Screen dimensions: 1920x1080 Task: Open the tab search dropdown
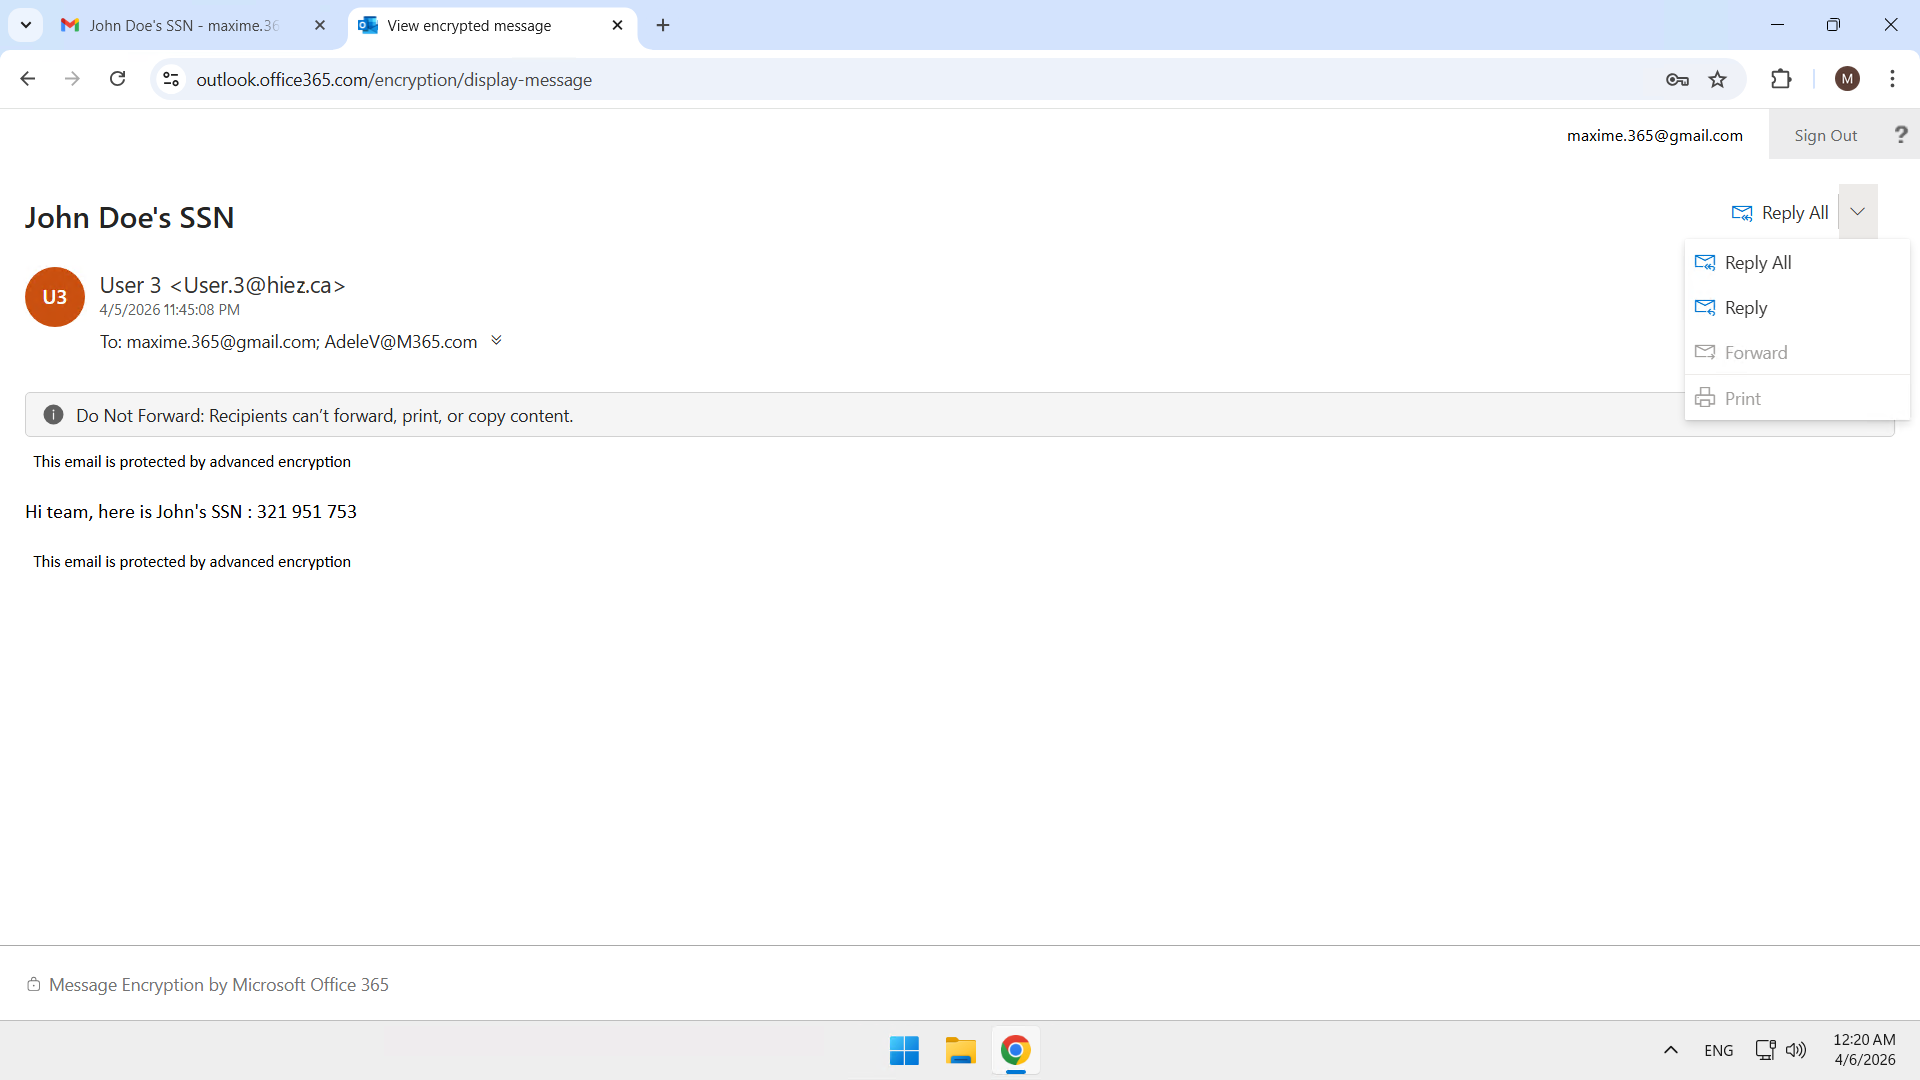pyautogui.click(x=26, y=25)
